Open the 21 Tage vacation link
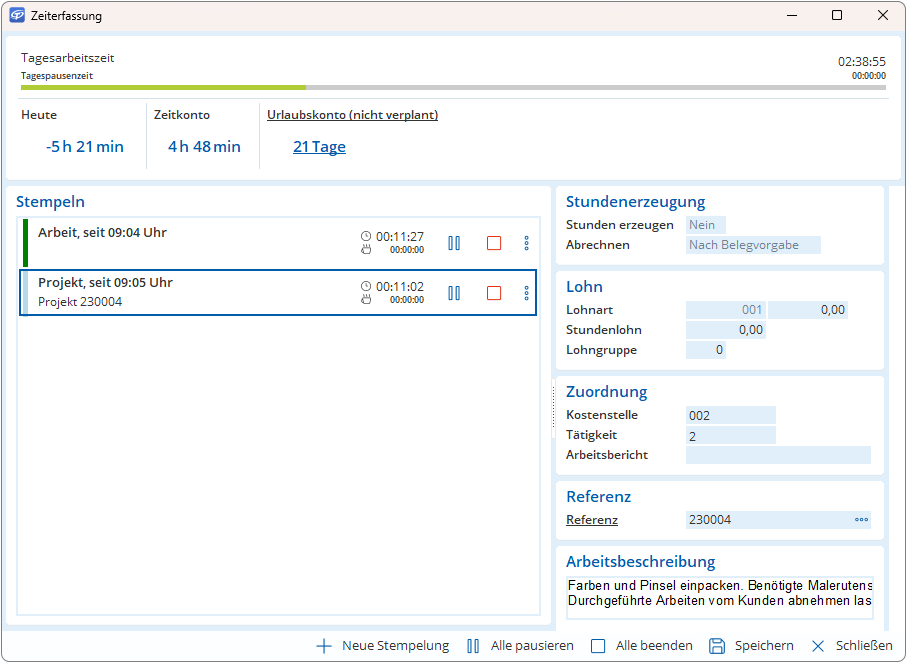The image size is (907, 662). (319, 147)
